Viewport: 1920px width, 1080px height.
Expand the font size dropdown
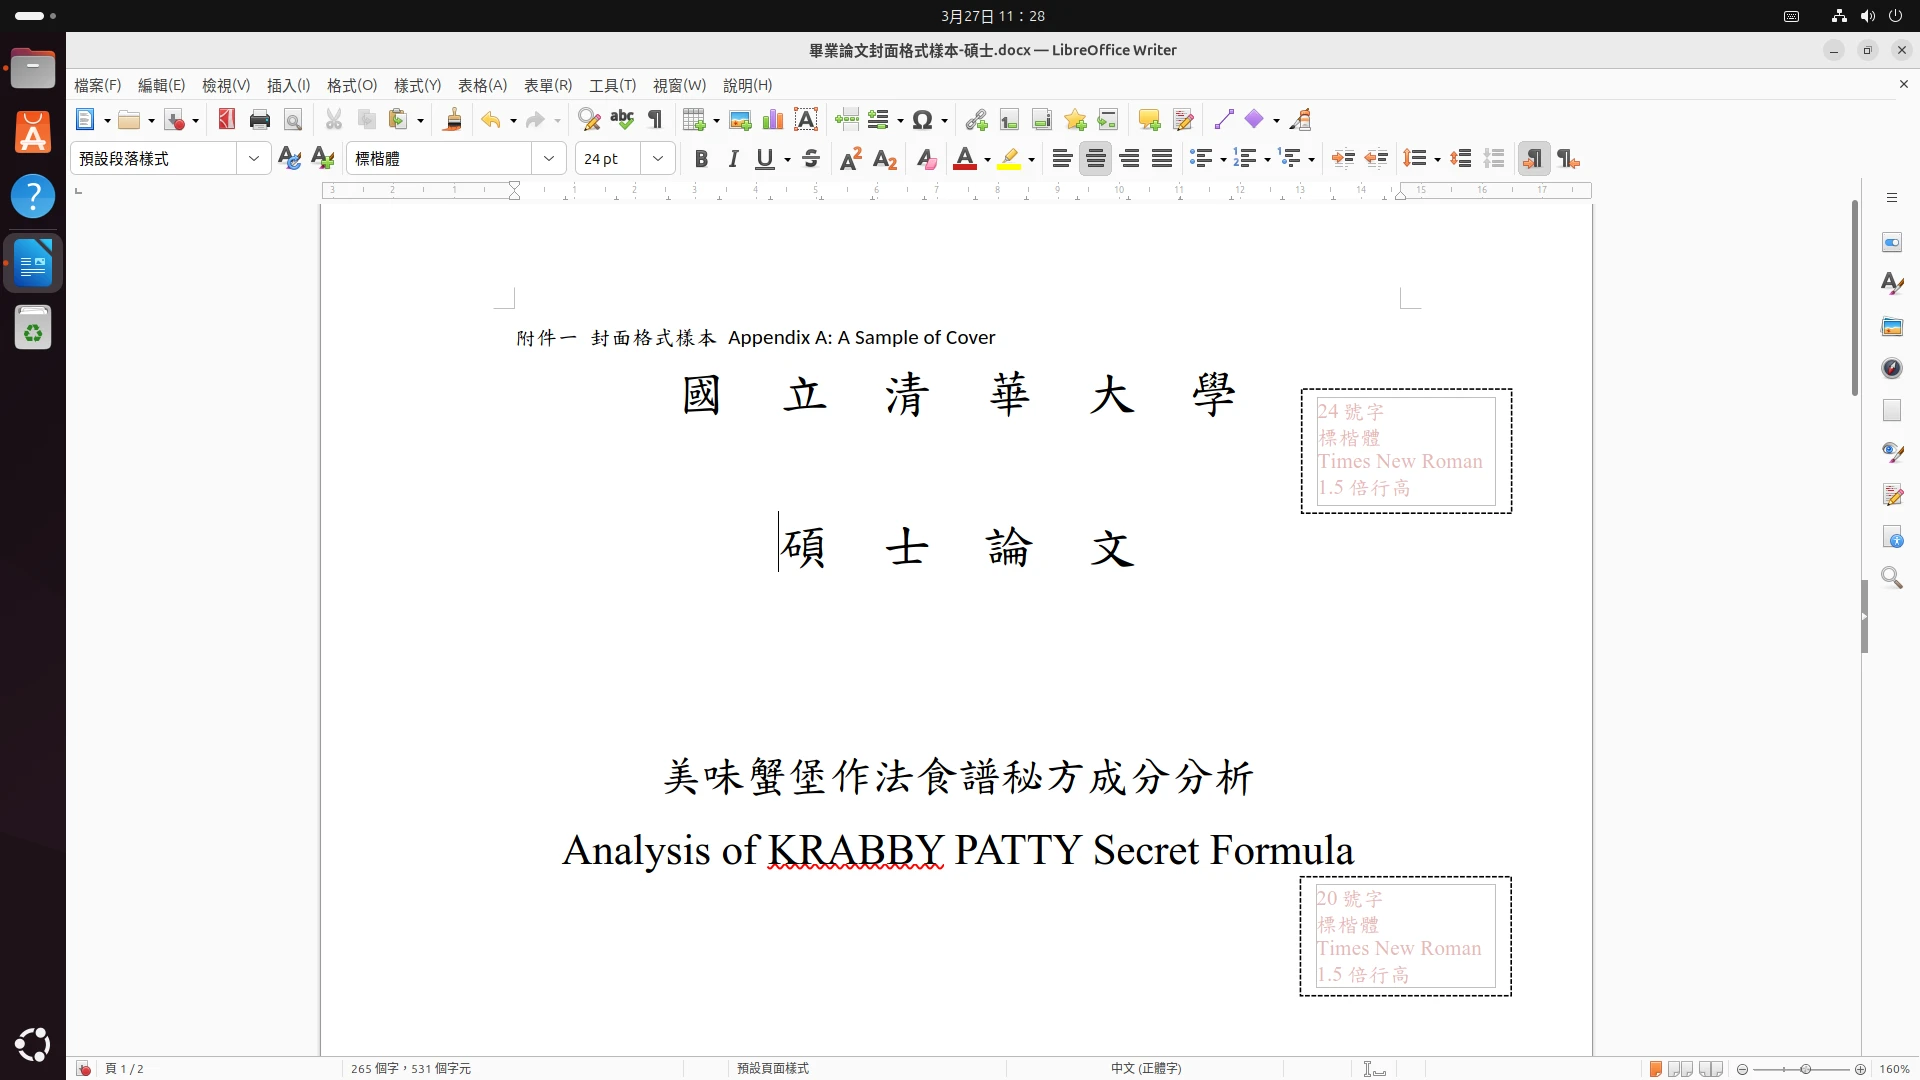click(x=658, y=159)
